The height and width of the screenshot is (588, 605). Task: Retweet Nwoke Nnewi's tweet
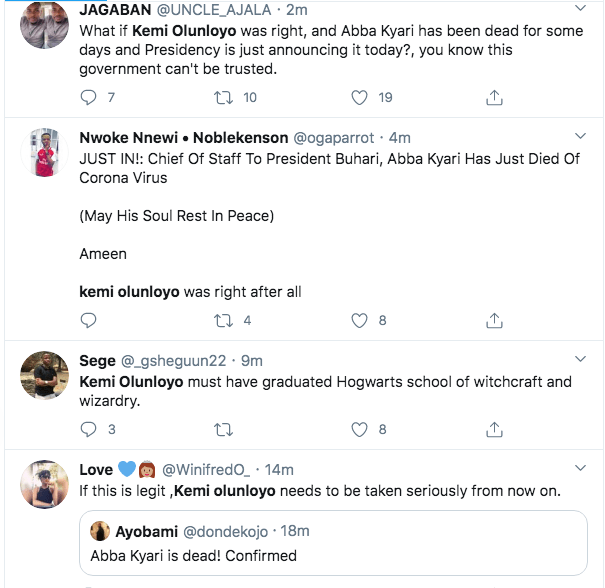(x=225, y=321)
